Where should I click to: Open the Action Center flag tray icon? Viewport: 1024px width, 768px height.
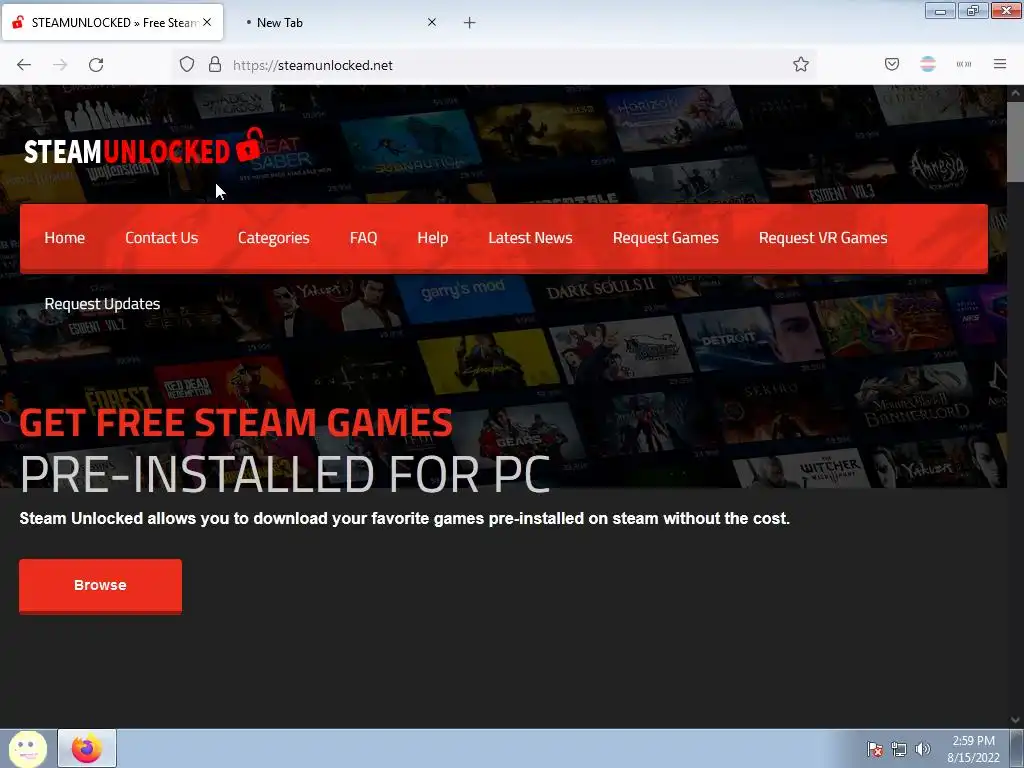coord(875,749)
